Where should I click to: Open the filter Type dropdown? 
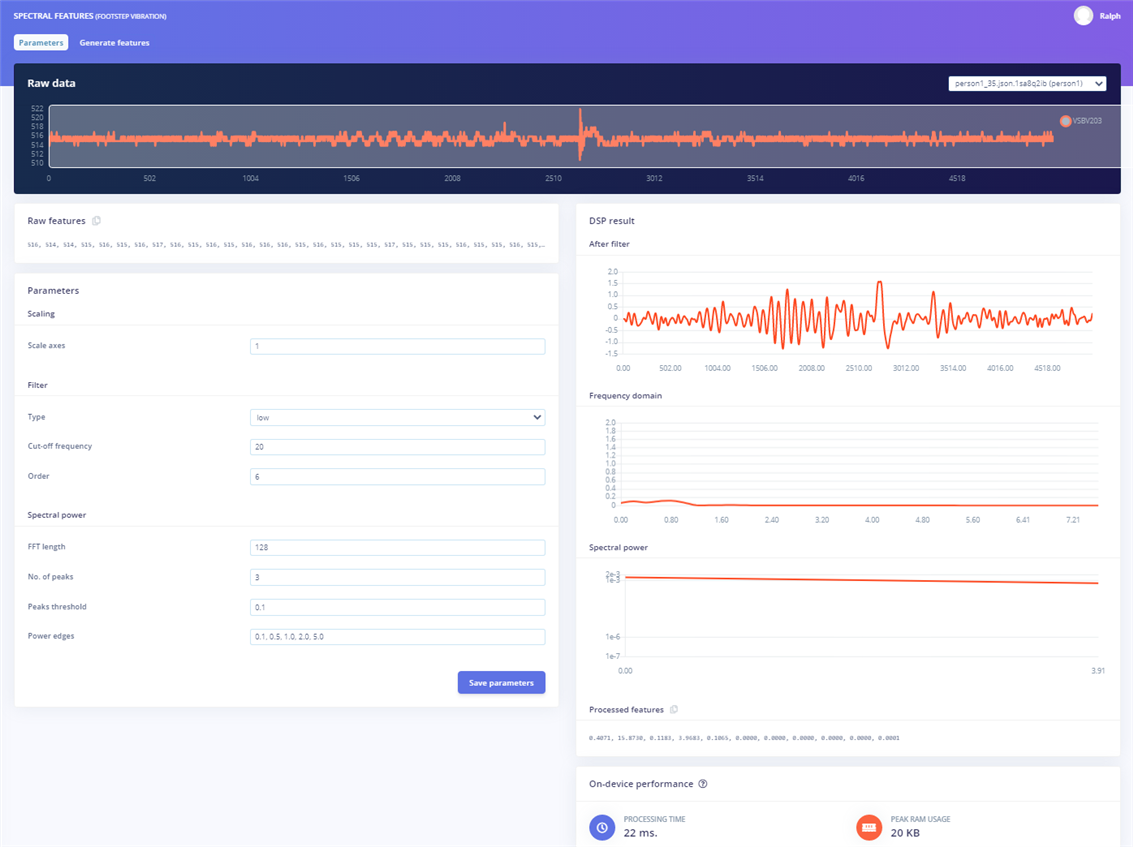(397, 418)
